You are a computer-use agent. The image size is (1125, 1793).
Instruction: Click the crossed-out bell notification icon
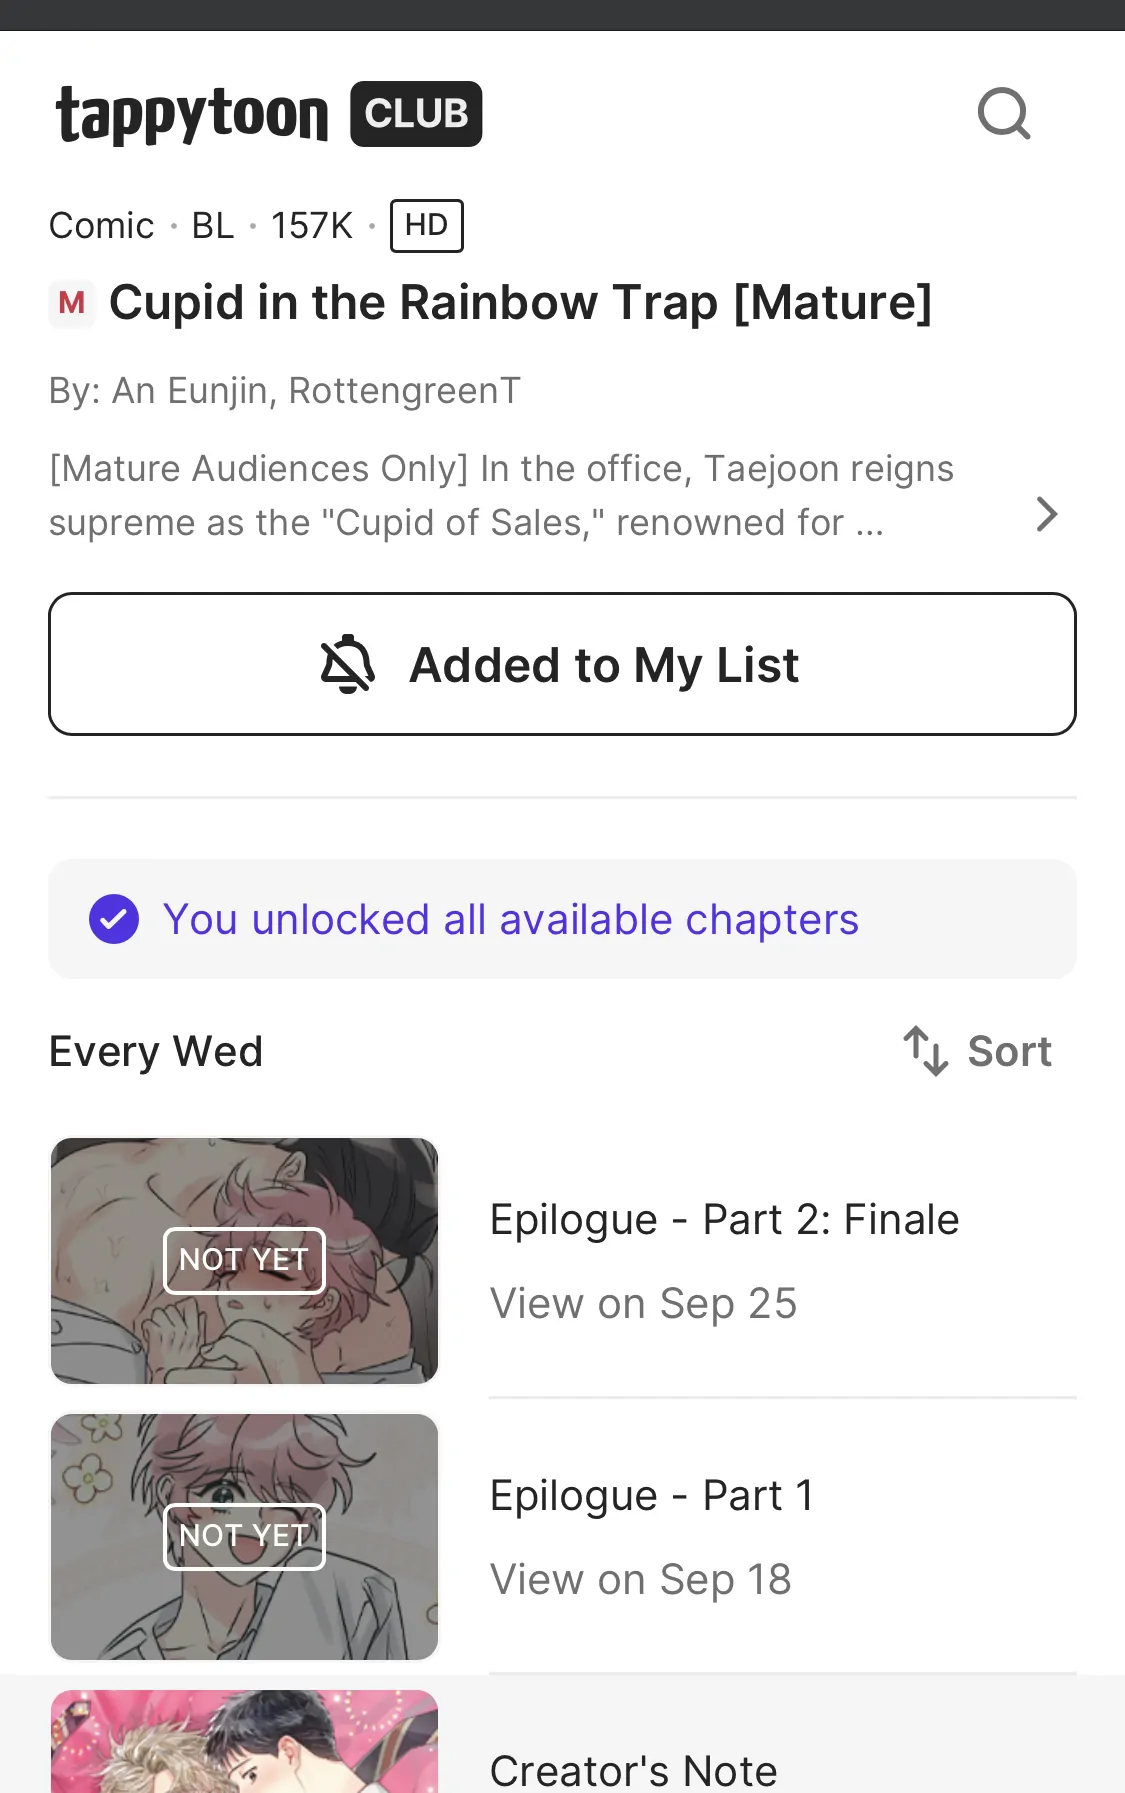(x=347, y=665)
